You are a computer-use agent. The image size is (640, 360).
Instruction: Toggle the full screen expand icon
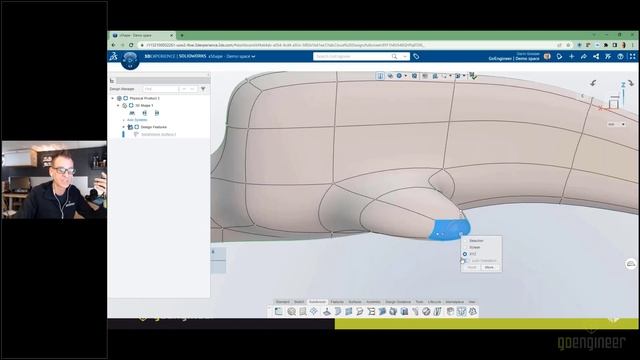632,56
